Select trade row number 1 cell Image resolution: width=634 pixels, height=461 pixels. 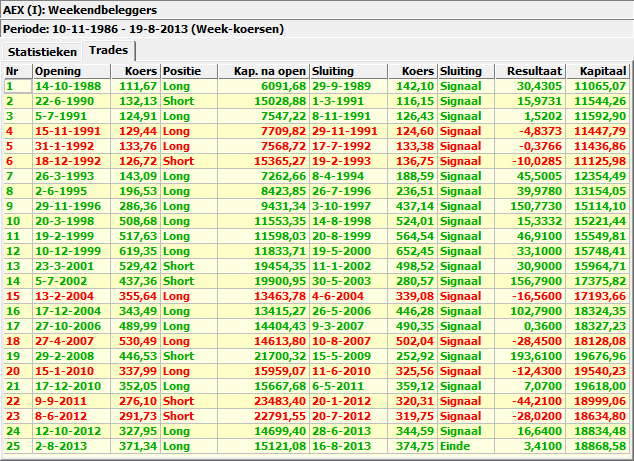click(x=18, y=86)
